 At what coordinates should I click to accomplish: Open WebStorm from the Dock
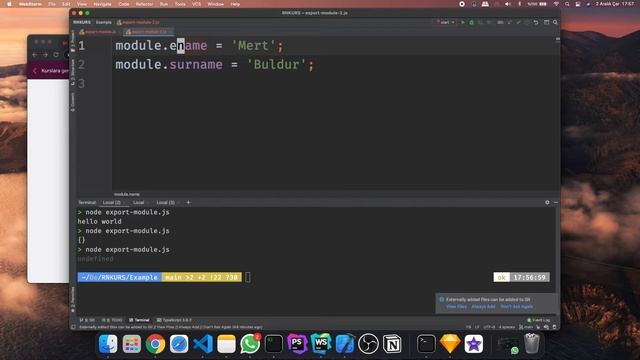(x=321, y=344)
